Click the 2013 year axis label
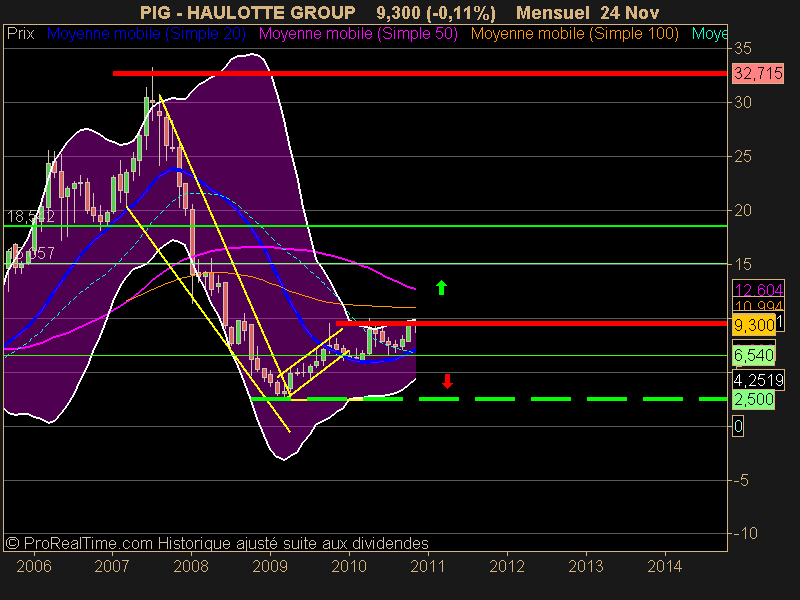 [586, 566]
